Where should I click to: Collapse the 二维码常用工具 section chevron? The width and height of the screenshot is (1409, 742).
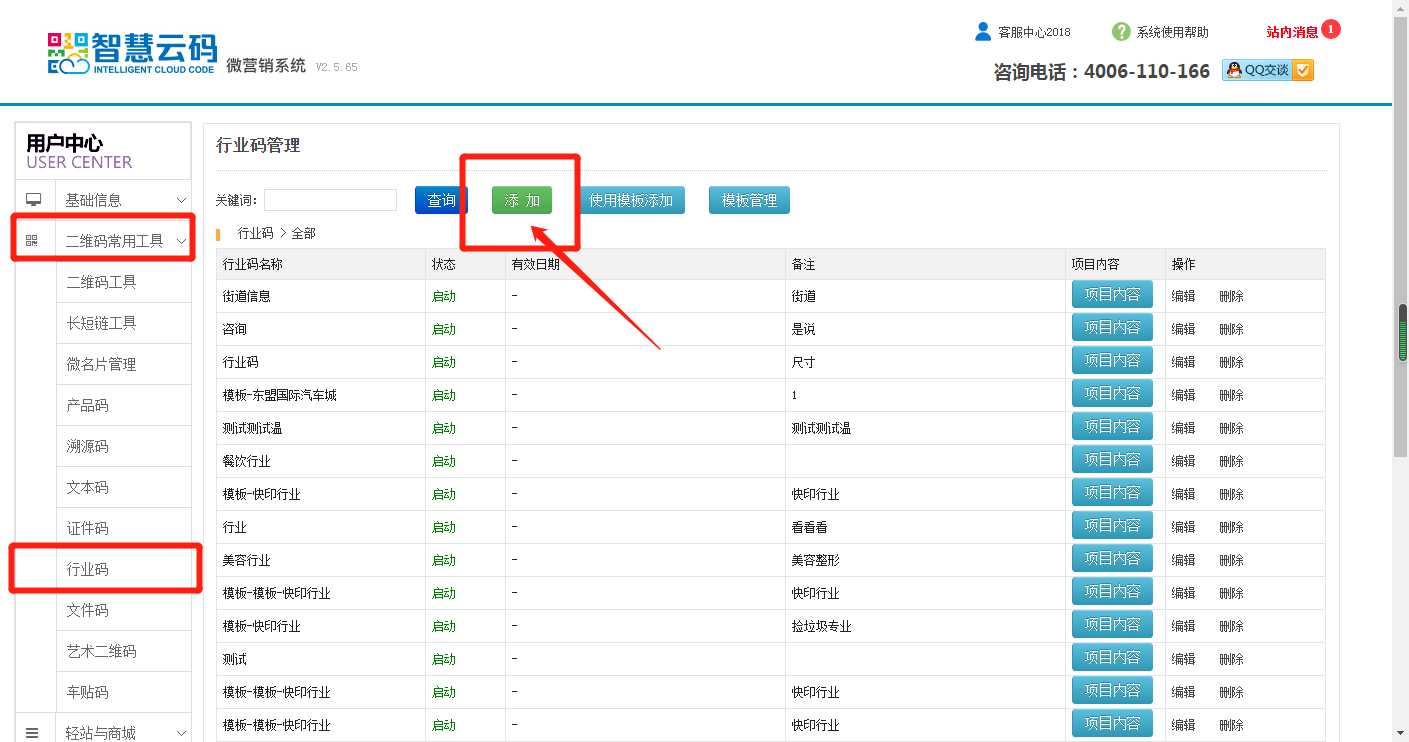181,241
